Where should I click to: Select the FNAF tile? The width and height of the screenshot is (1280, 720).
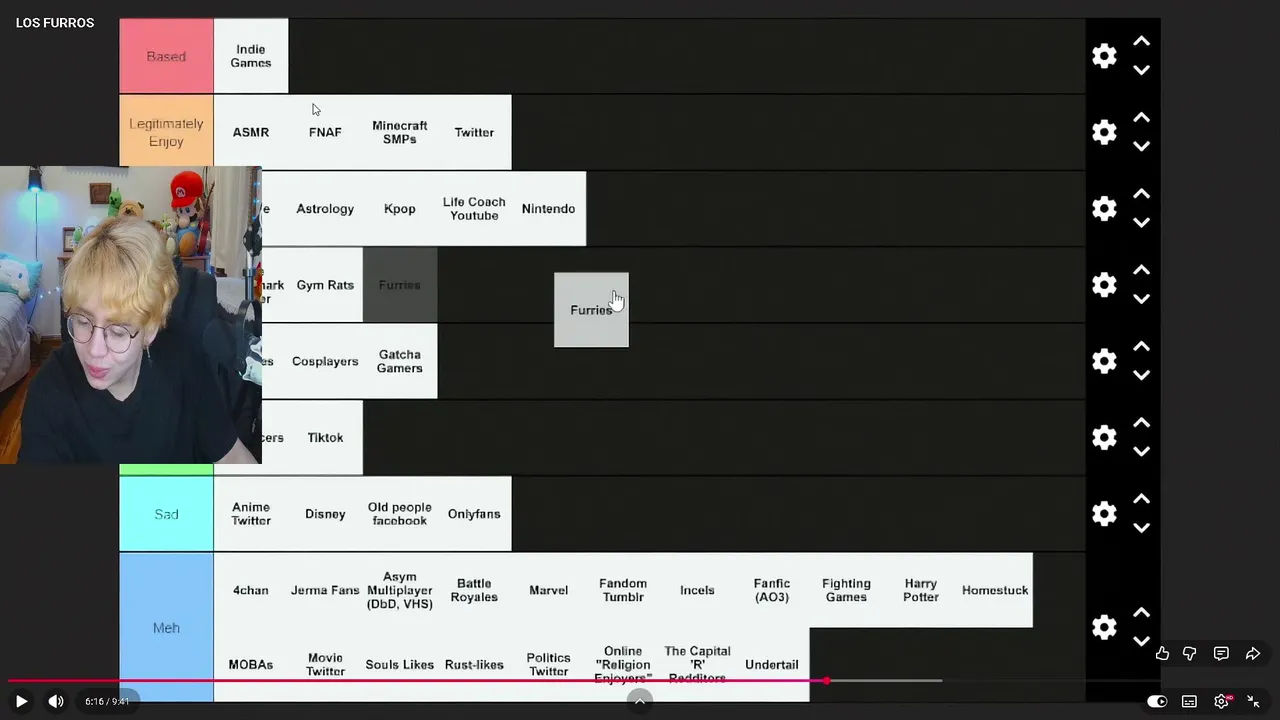pyautogui.click(x=325, y=132)
